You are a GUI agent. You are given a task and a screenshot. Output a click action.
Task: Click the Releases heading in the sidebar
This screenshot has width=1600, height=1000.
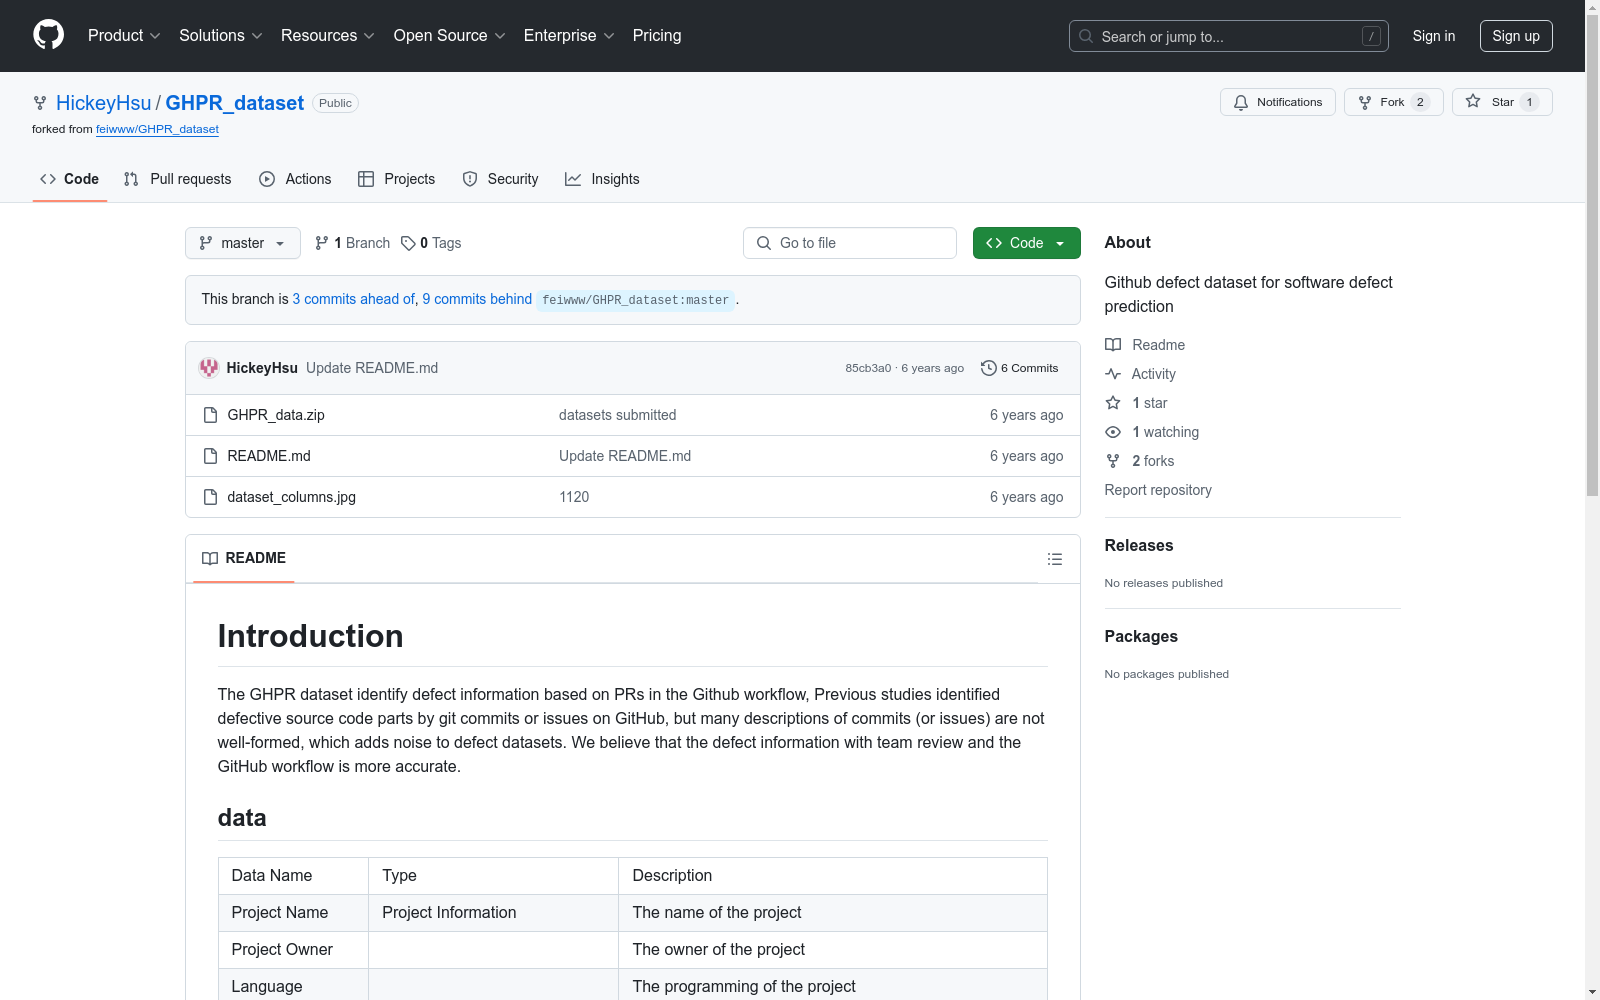click(1139, 545)
